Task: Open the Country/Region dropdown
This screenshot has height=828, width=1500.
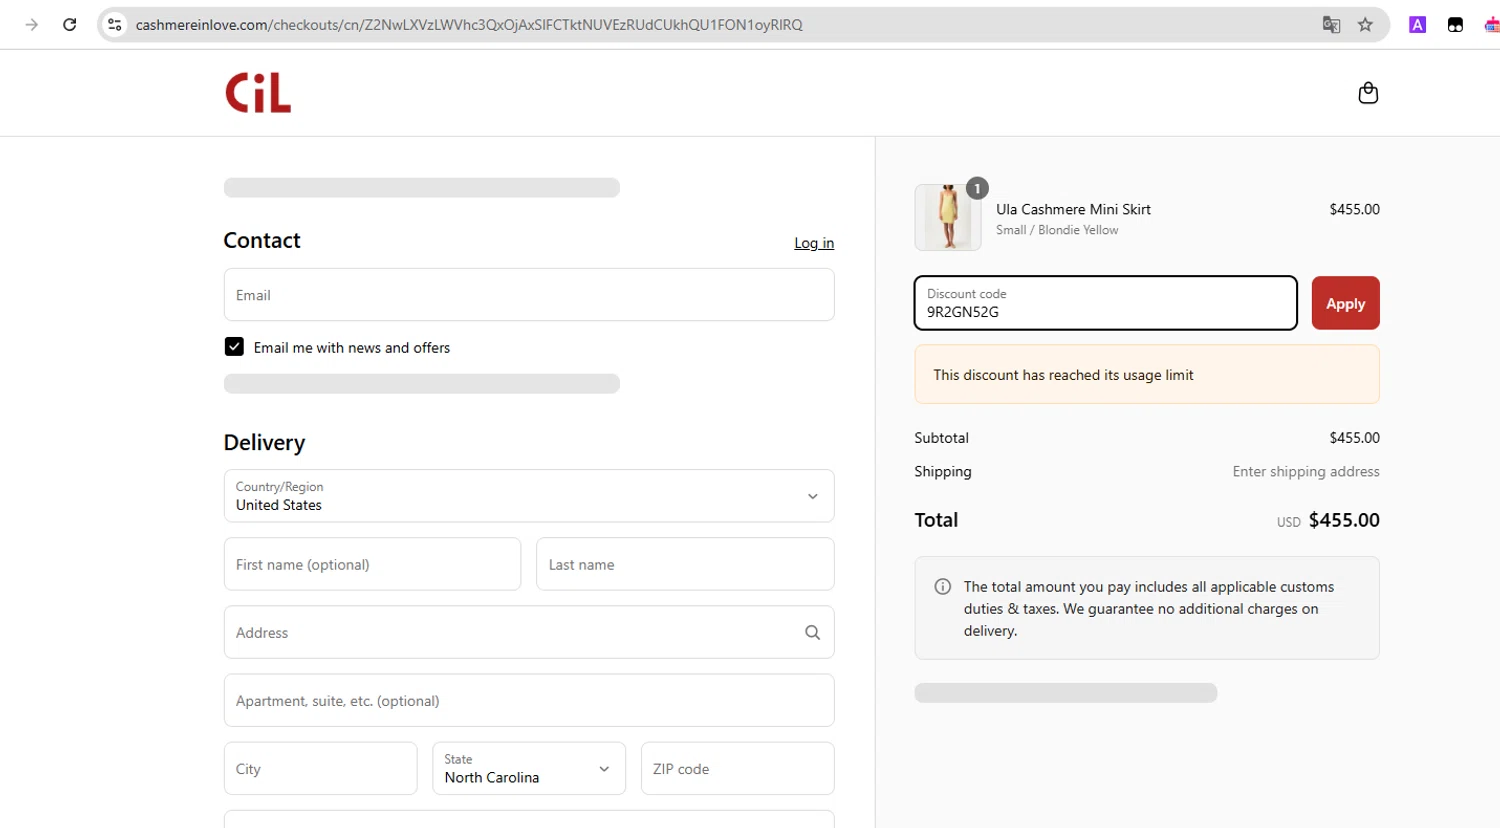Action: point(528,496)
